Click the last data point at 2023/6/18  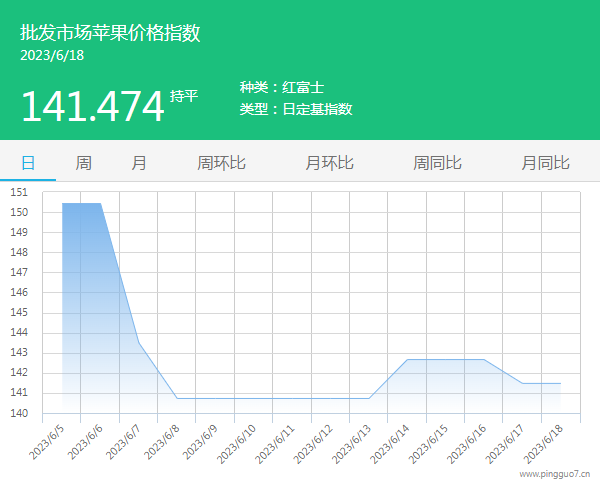click(560, 383)
